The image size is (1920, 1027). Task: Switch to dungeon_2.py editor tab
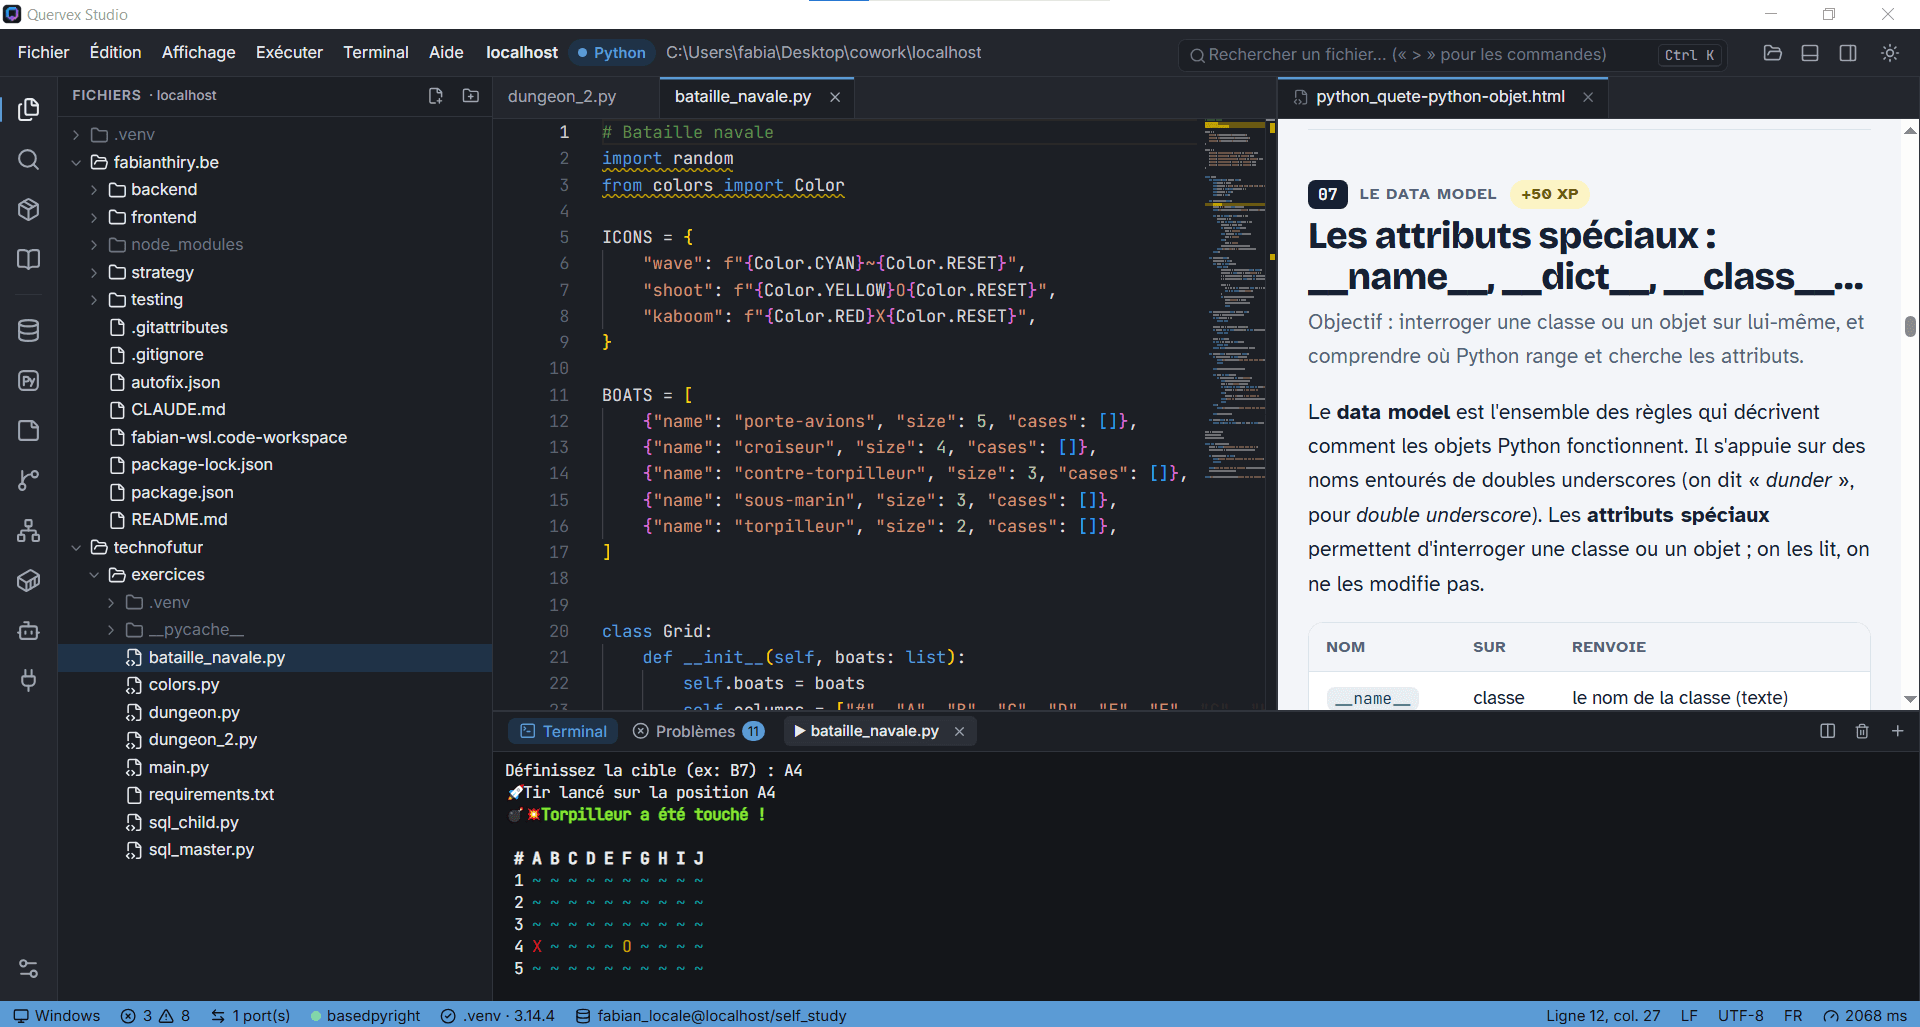click(562, 97)
